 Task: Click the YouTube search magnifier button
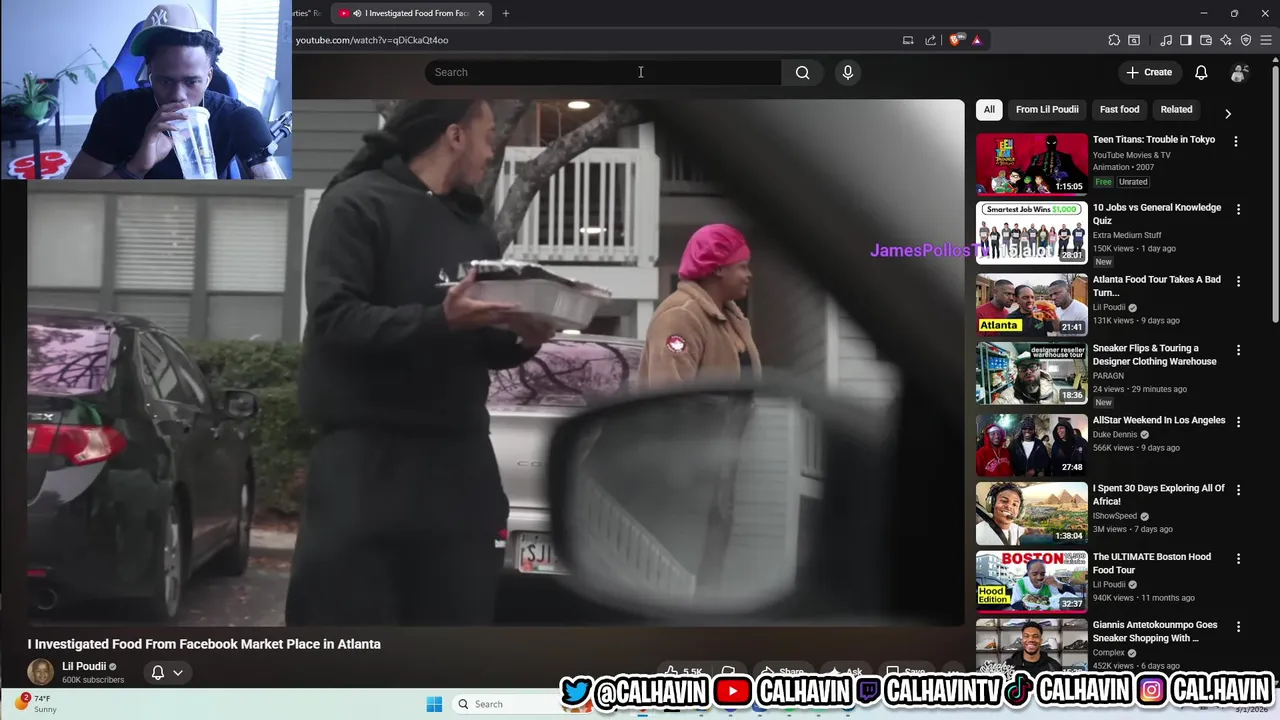(802, 72)
